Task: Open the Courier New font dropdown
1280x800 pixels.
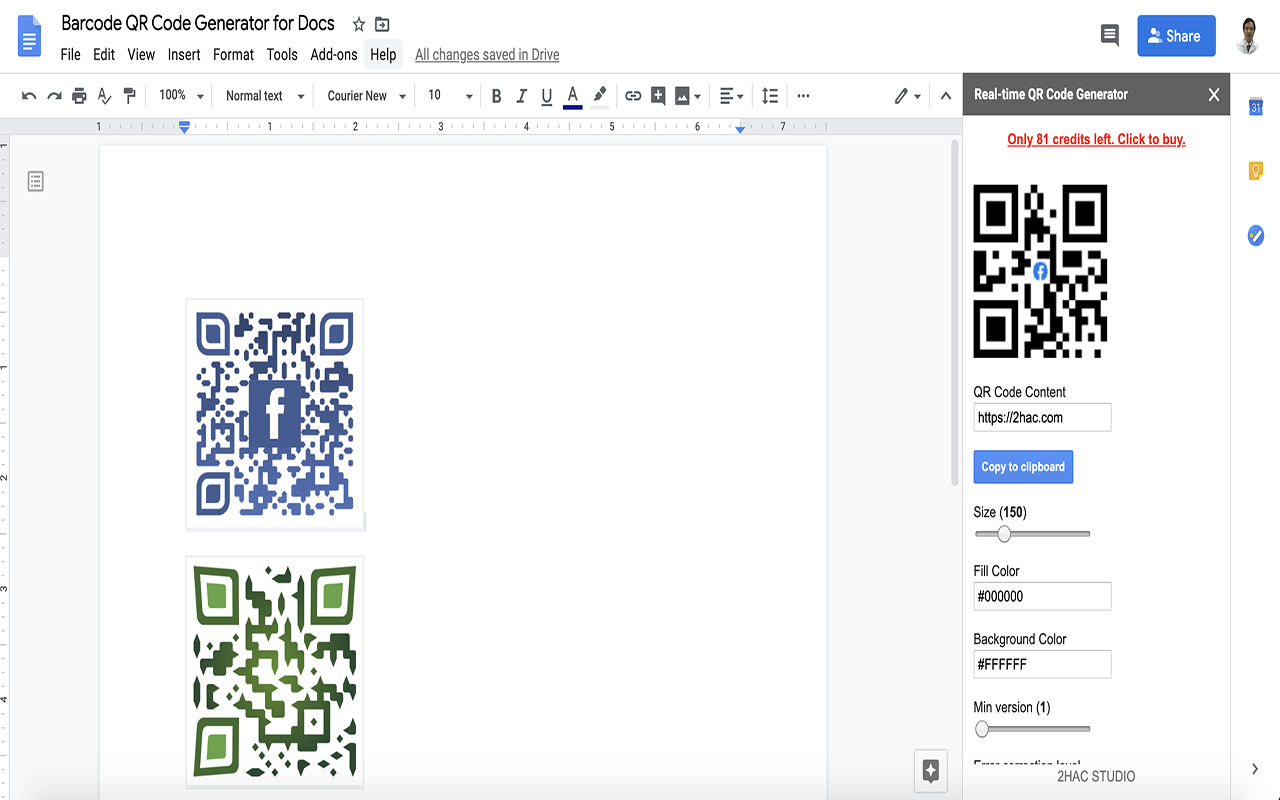Action: point(366,96)
